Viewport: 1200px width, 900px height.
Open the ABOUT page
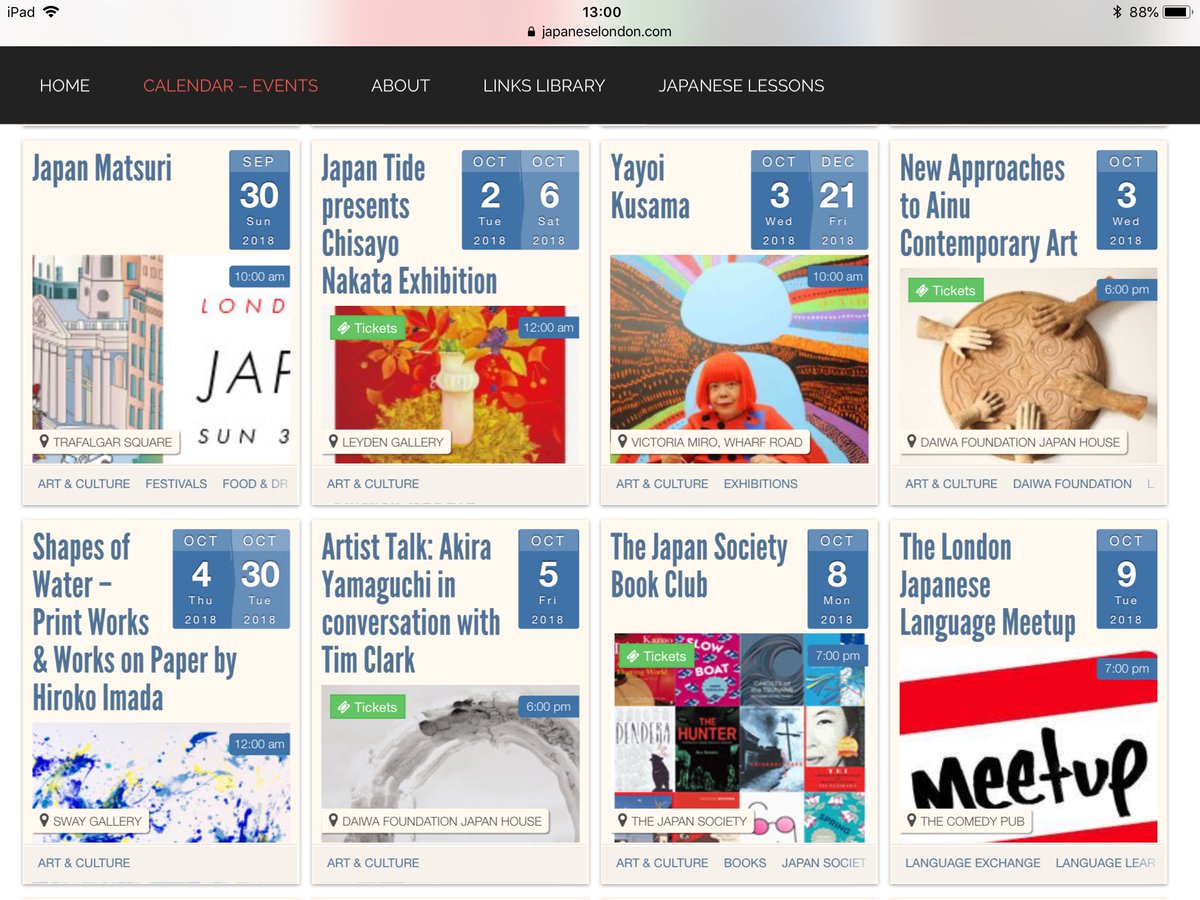tap(400, 85)
